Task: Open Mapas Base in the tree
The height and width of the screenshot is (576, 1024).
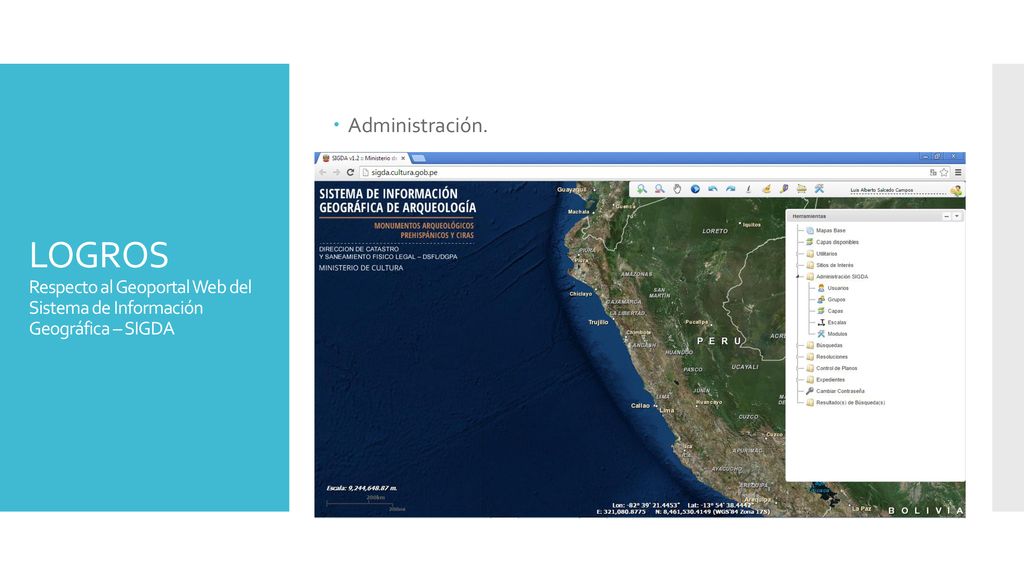Action: (x=830, y=231)
